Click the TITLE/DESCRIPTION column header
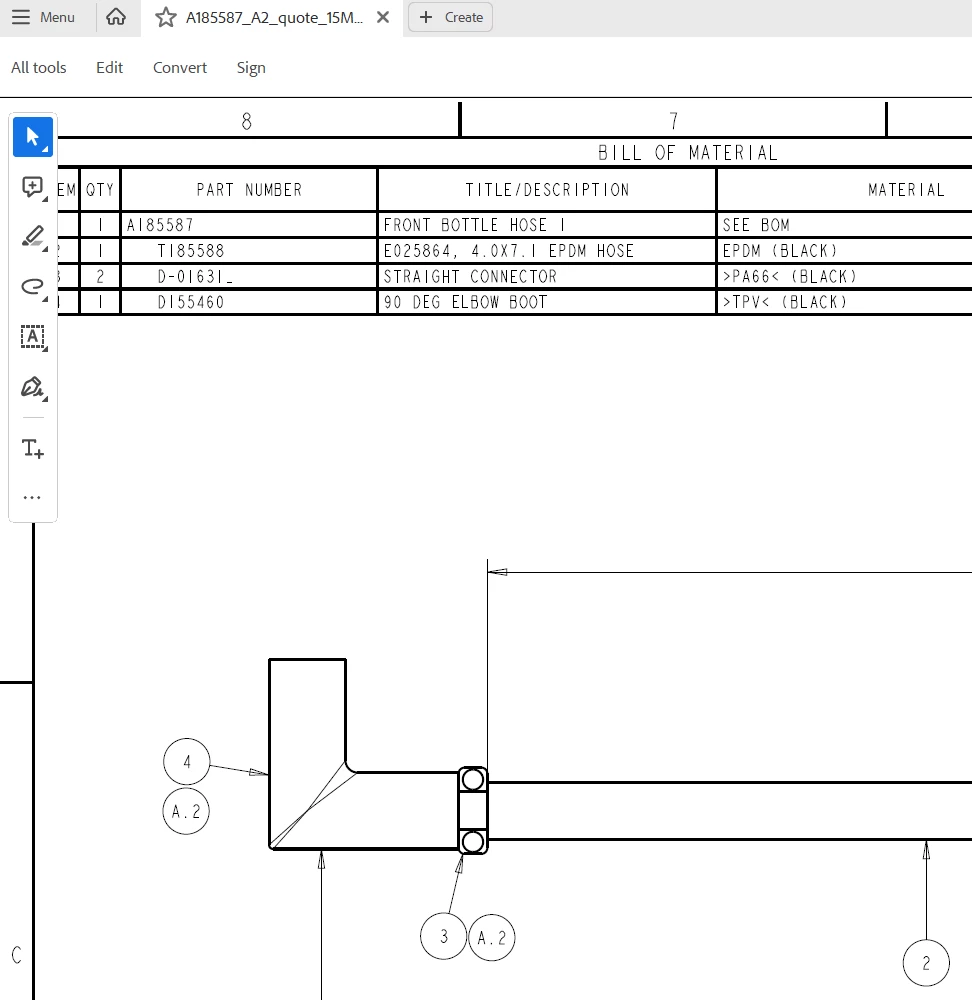 click(547, 189)
